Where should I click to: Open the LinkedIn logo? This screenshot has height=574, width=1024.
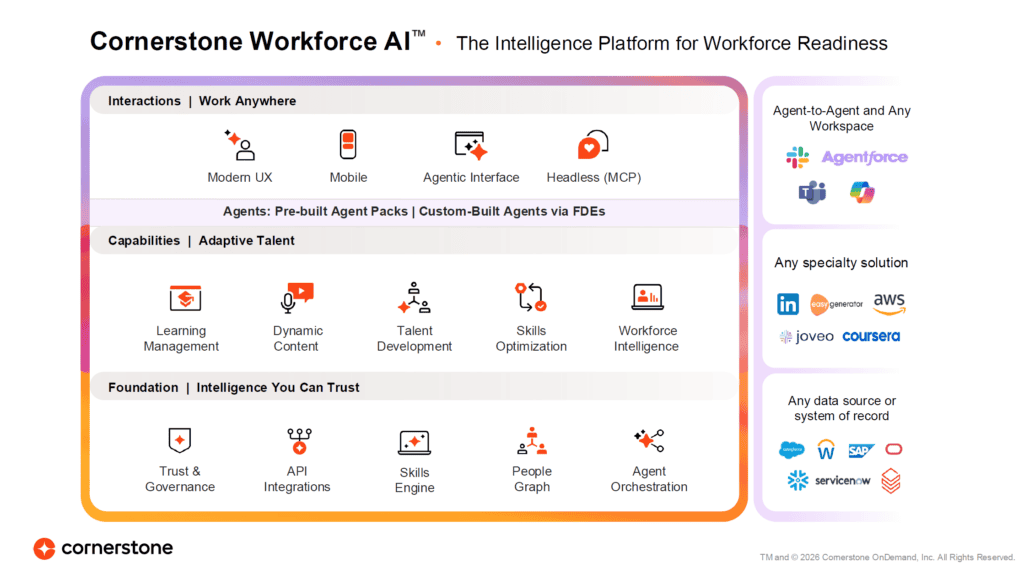(x=788, y=304)
